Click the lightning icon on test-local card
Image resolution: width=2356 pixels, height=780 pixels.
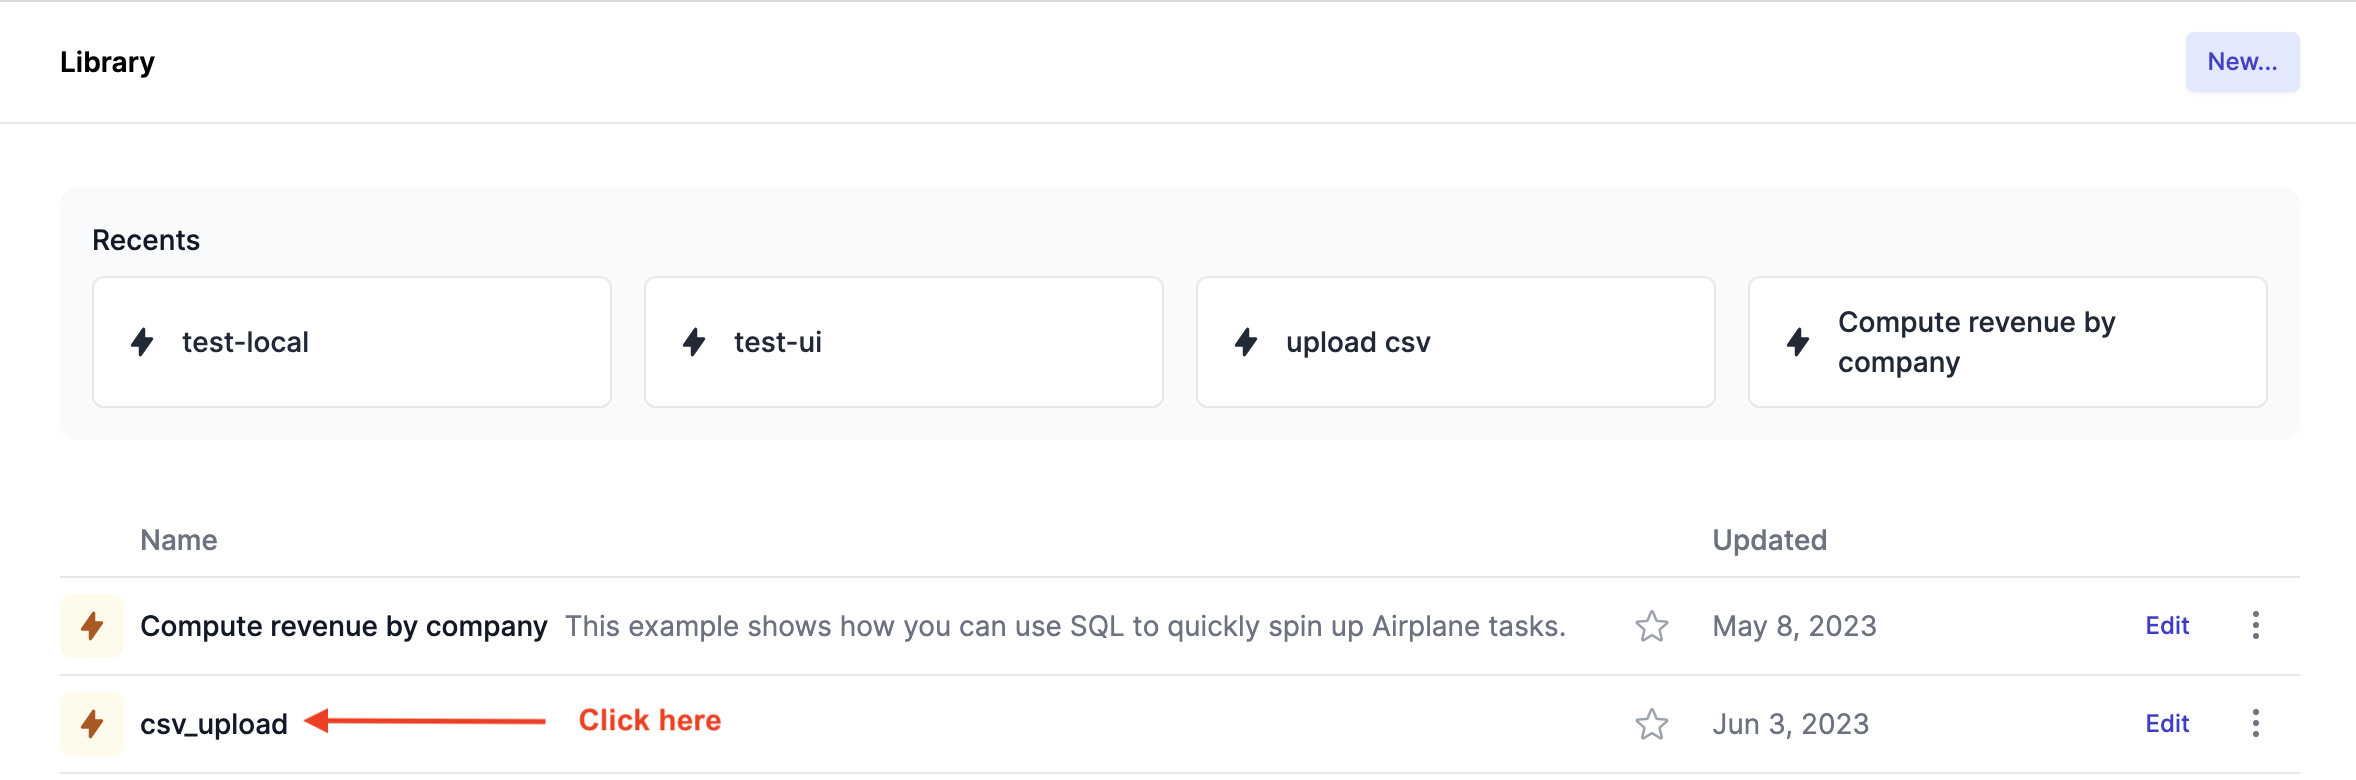142,342
